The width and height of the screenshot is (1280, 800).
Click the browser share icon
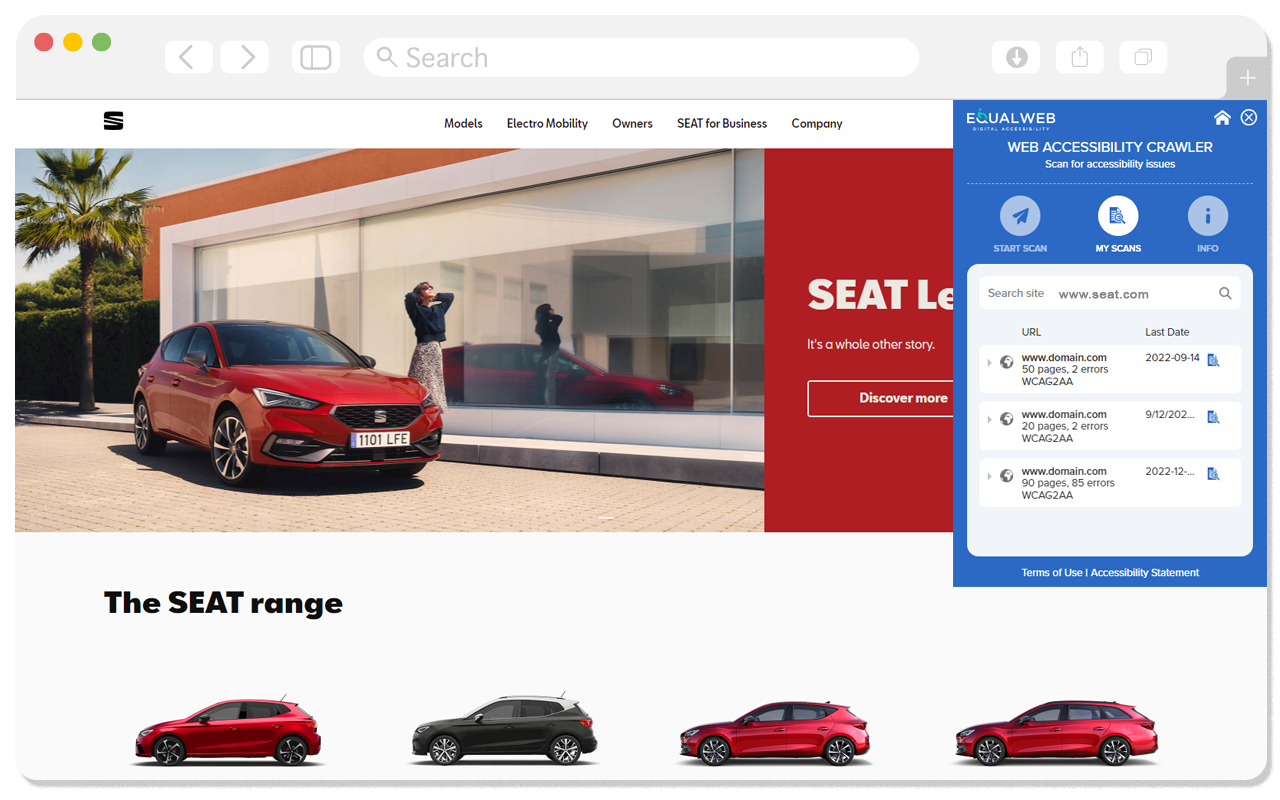[1079, 57]
